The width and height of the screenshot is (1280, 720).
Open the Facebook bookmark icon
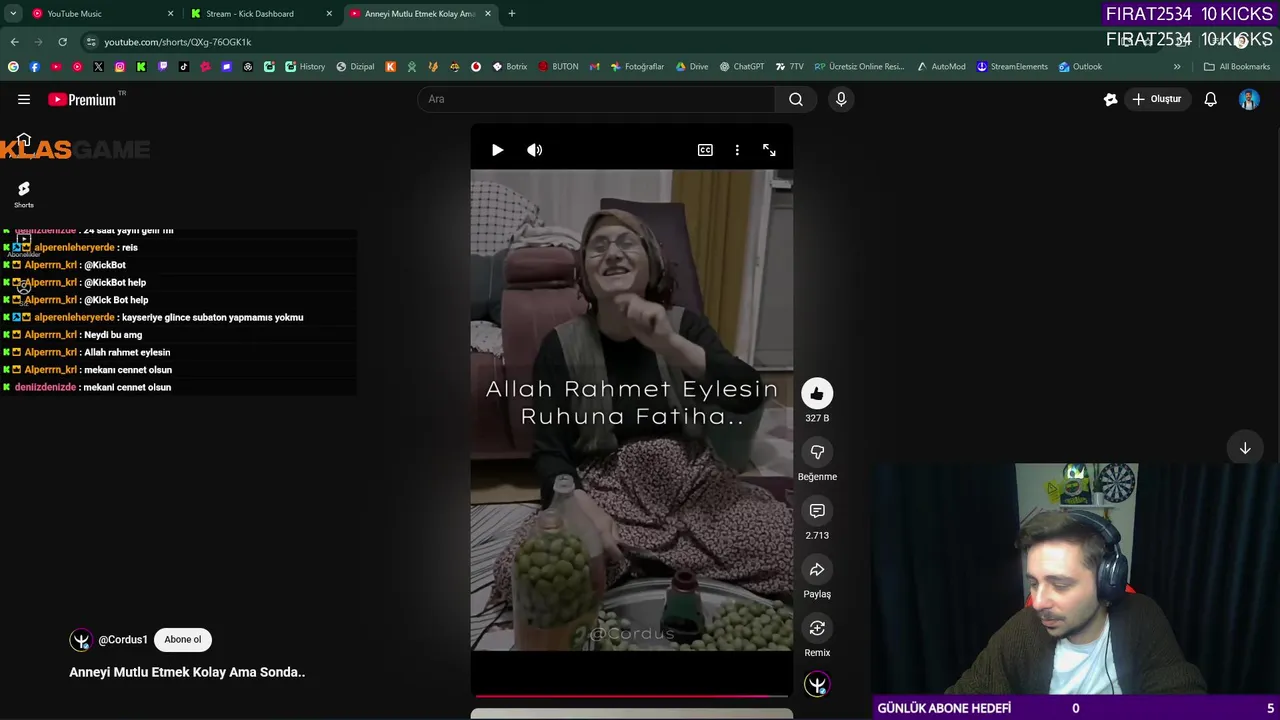point(34,67)
